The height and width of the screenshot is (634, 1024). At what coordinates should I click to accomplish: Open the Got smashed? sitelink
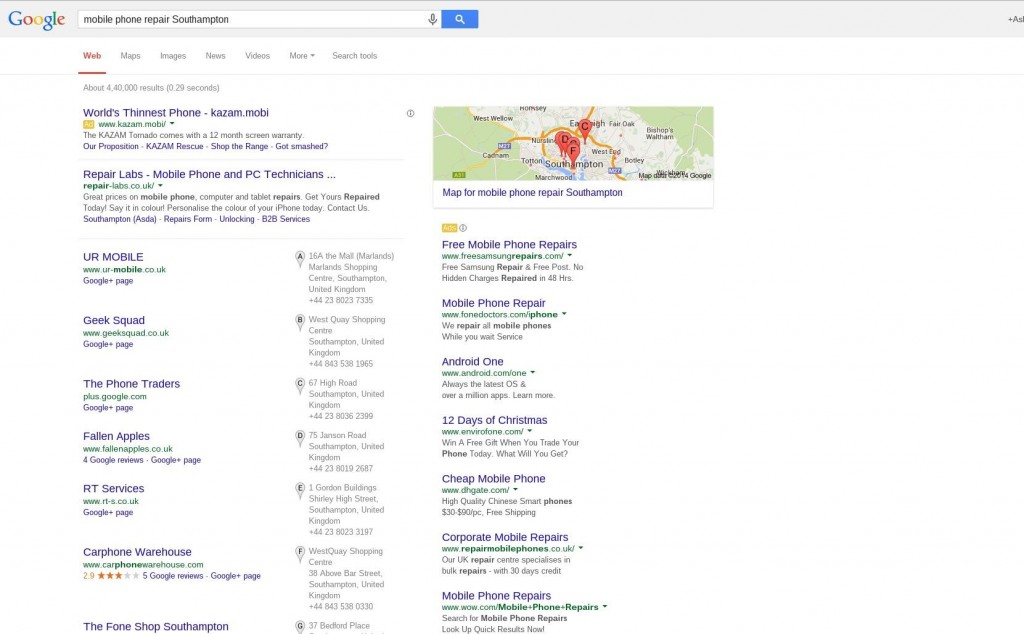coord(302,146)
